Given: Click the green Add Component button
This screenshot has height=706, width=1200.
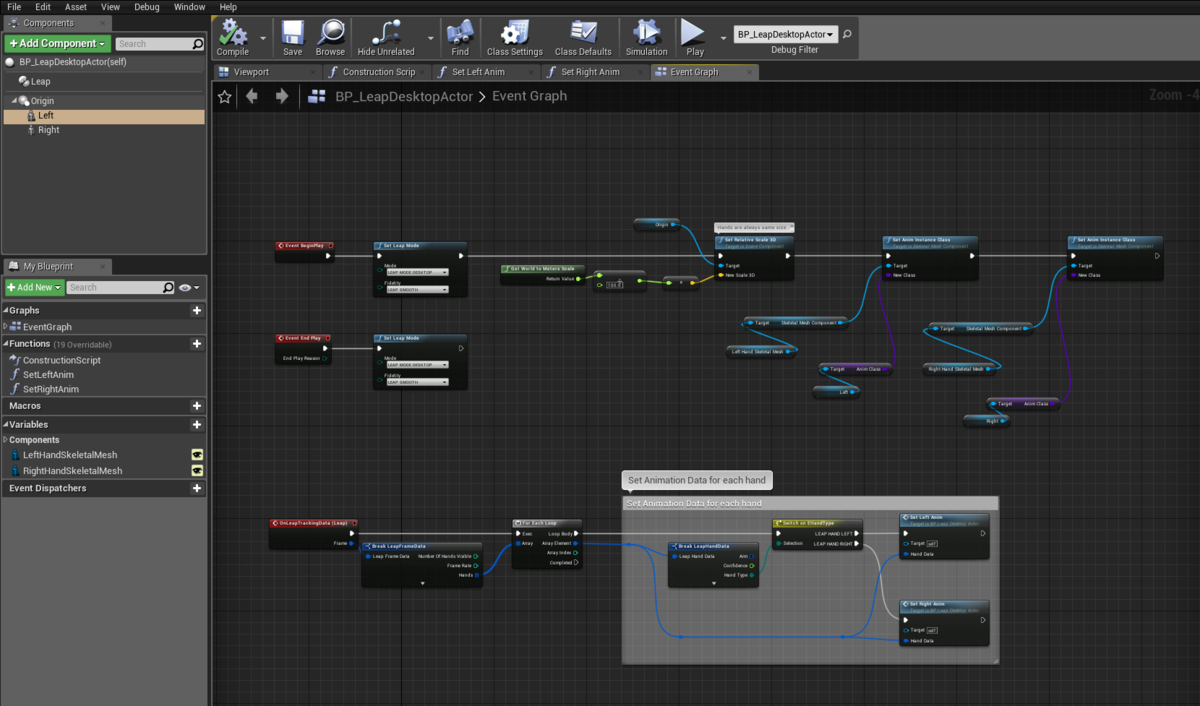Looking at the screenshot, I should tap(56, 44).
